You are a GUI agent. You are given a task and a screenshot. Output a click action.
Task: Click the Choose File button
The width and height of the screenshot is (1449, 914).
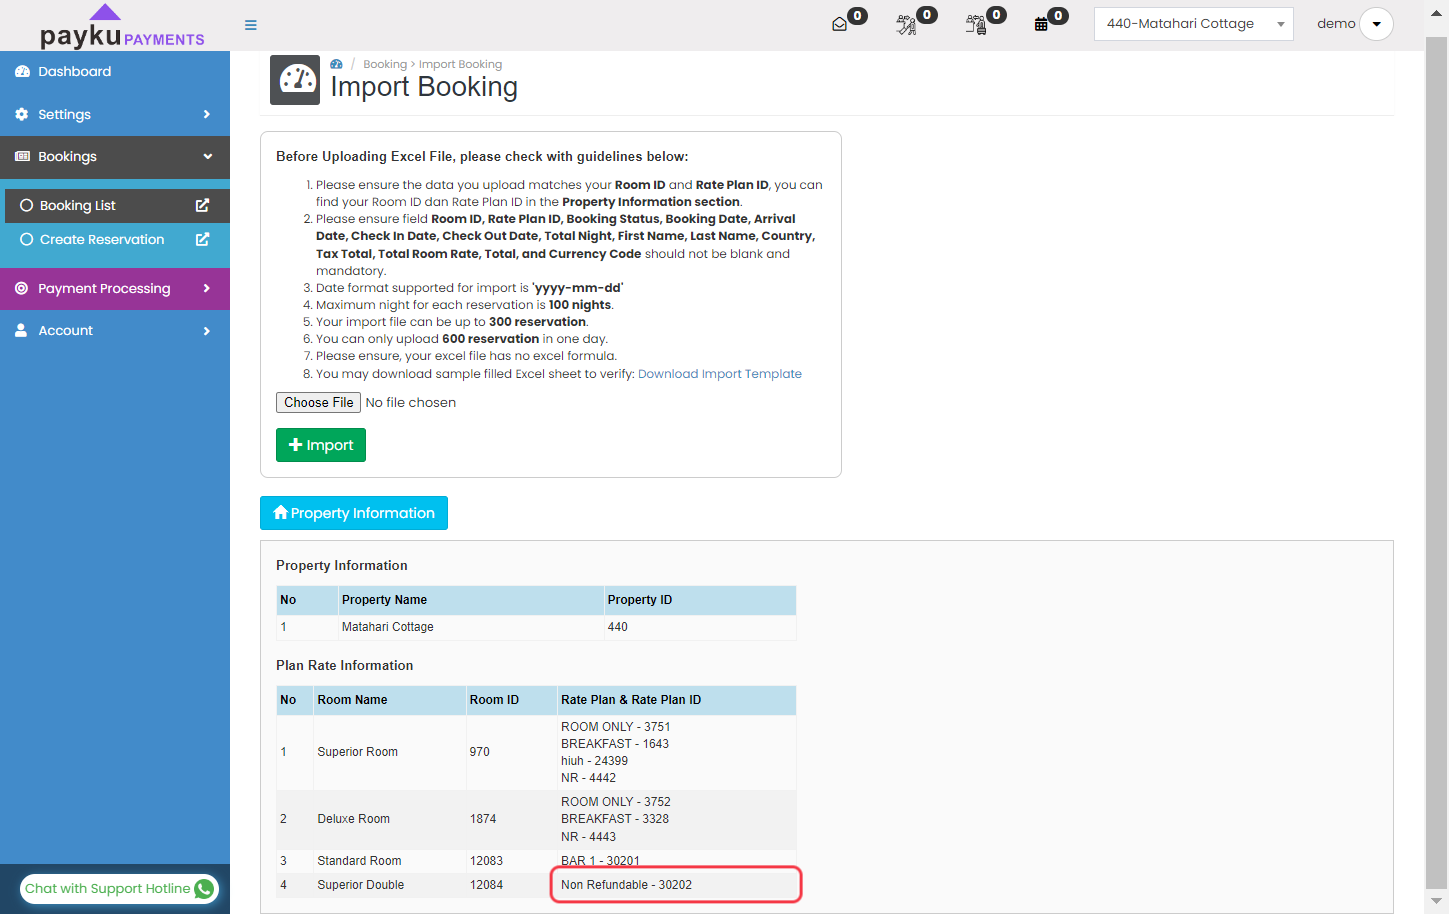318,402
